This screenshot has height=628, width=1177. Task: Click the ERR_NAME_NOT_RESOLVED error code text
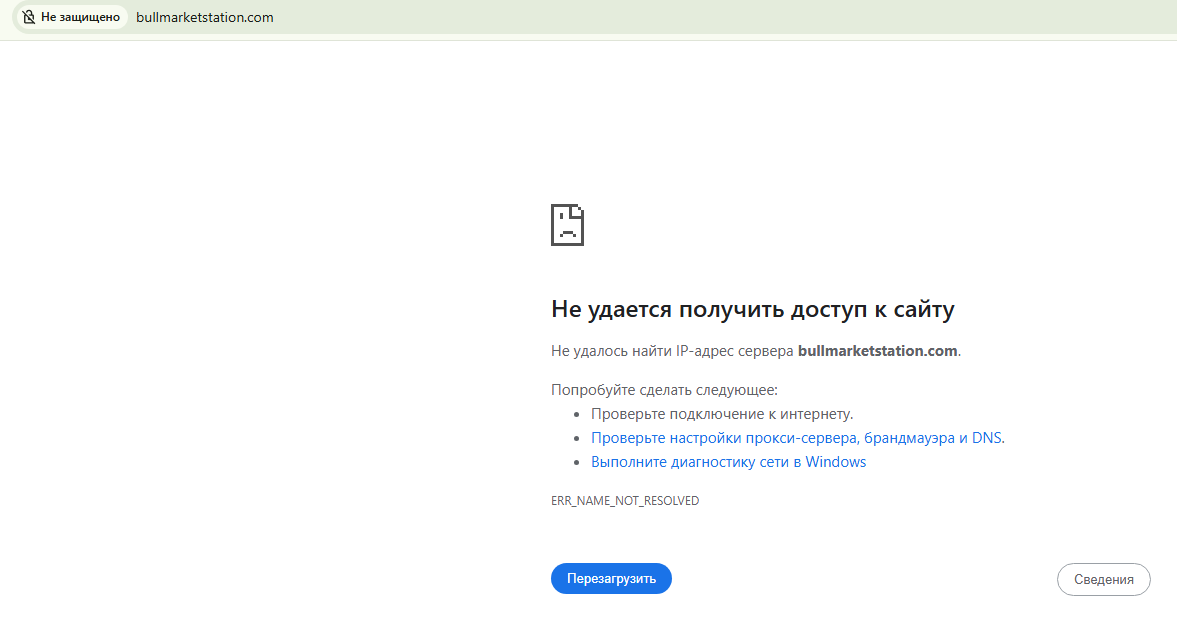pyautogui.click(x=625, y=500)
